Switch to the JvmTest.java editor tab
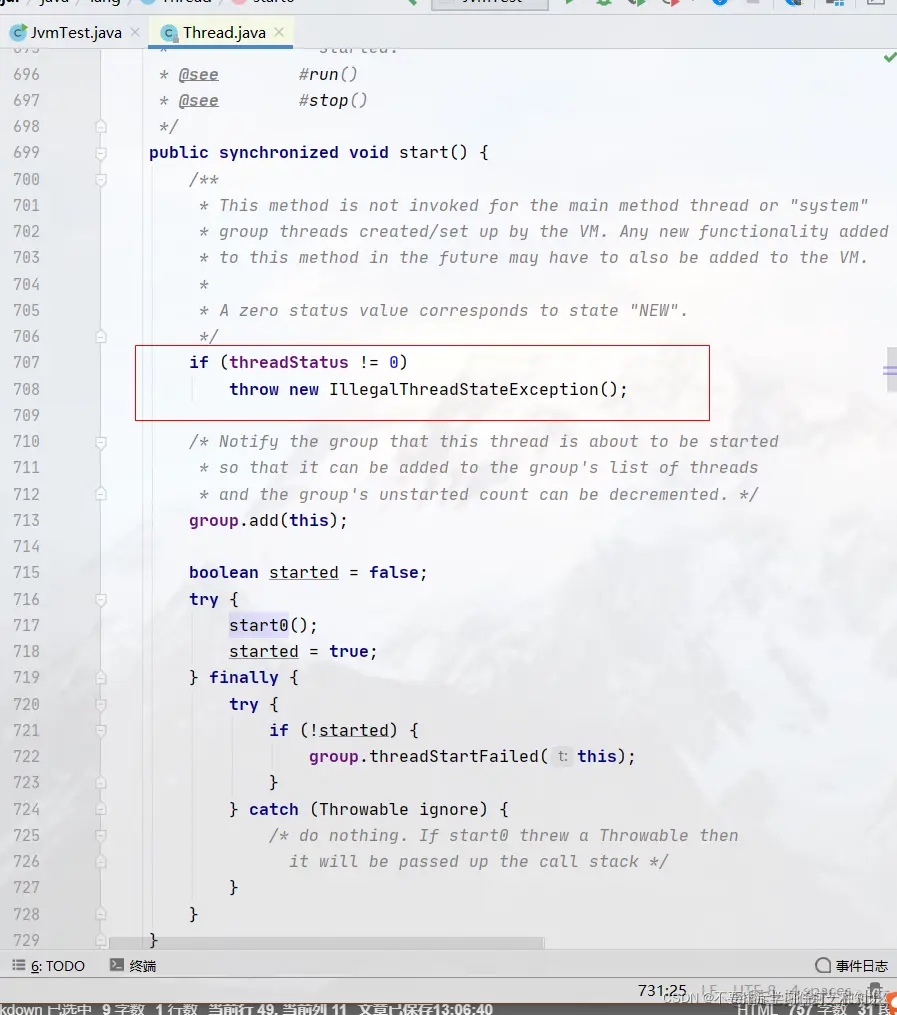 tap(75, 32)
